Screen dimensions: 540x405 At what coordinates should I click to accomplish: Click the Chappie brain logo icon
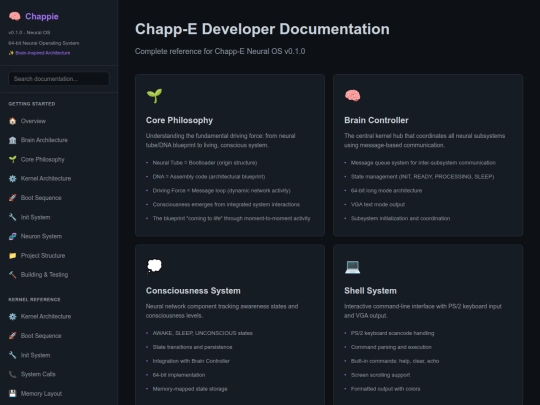(x=14, y=16)
